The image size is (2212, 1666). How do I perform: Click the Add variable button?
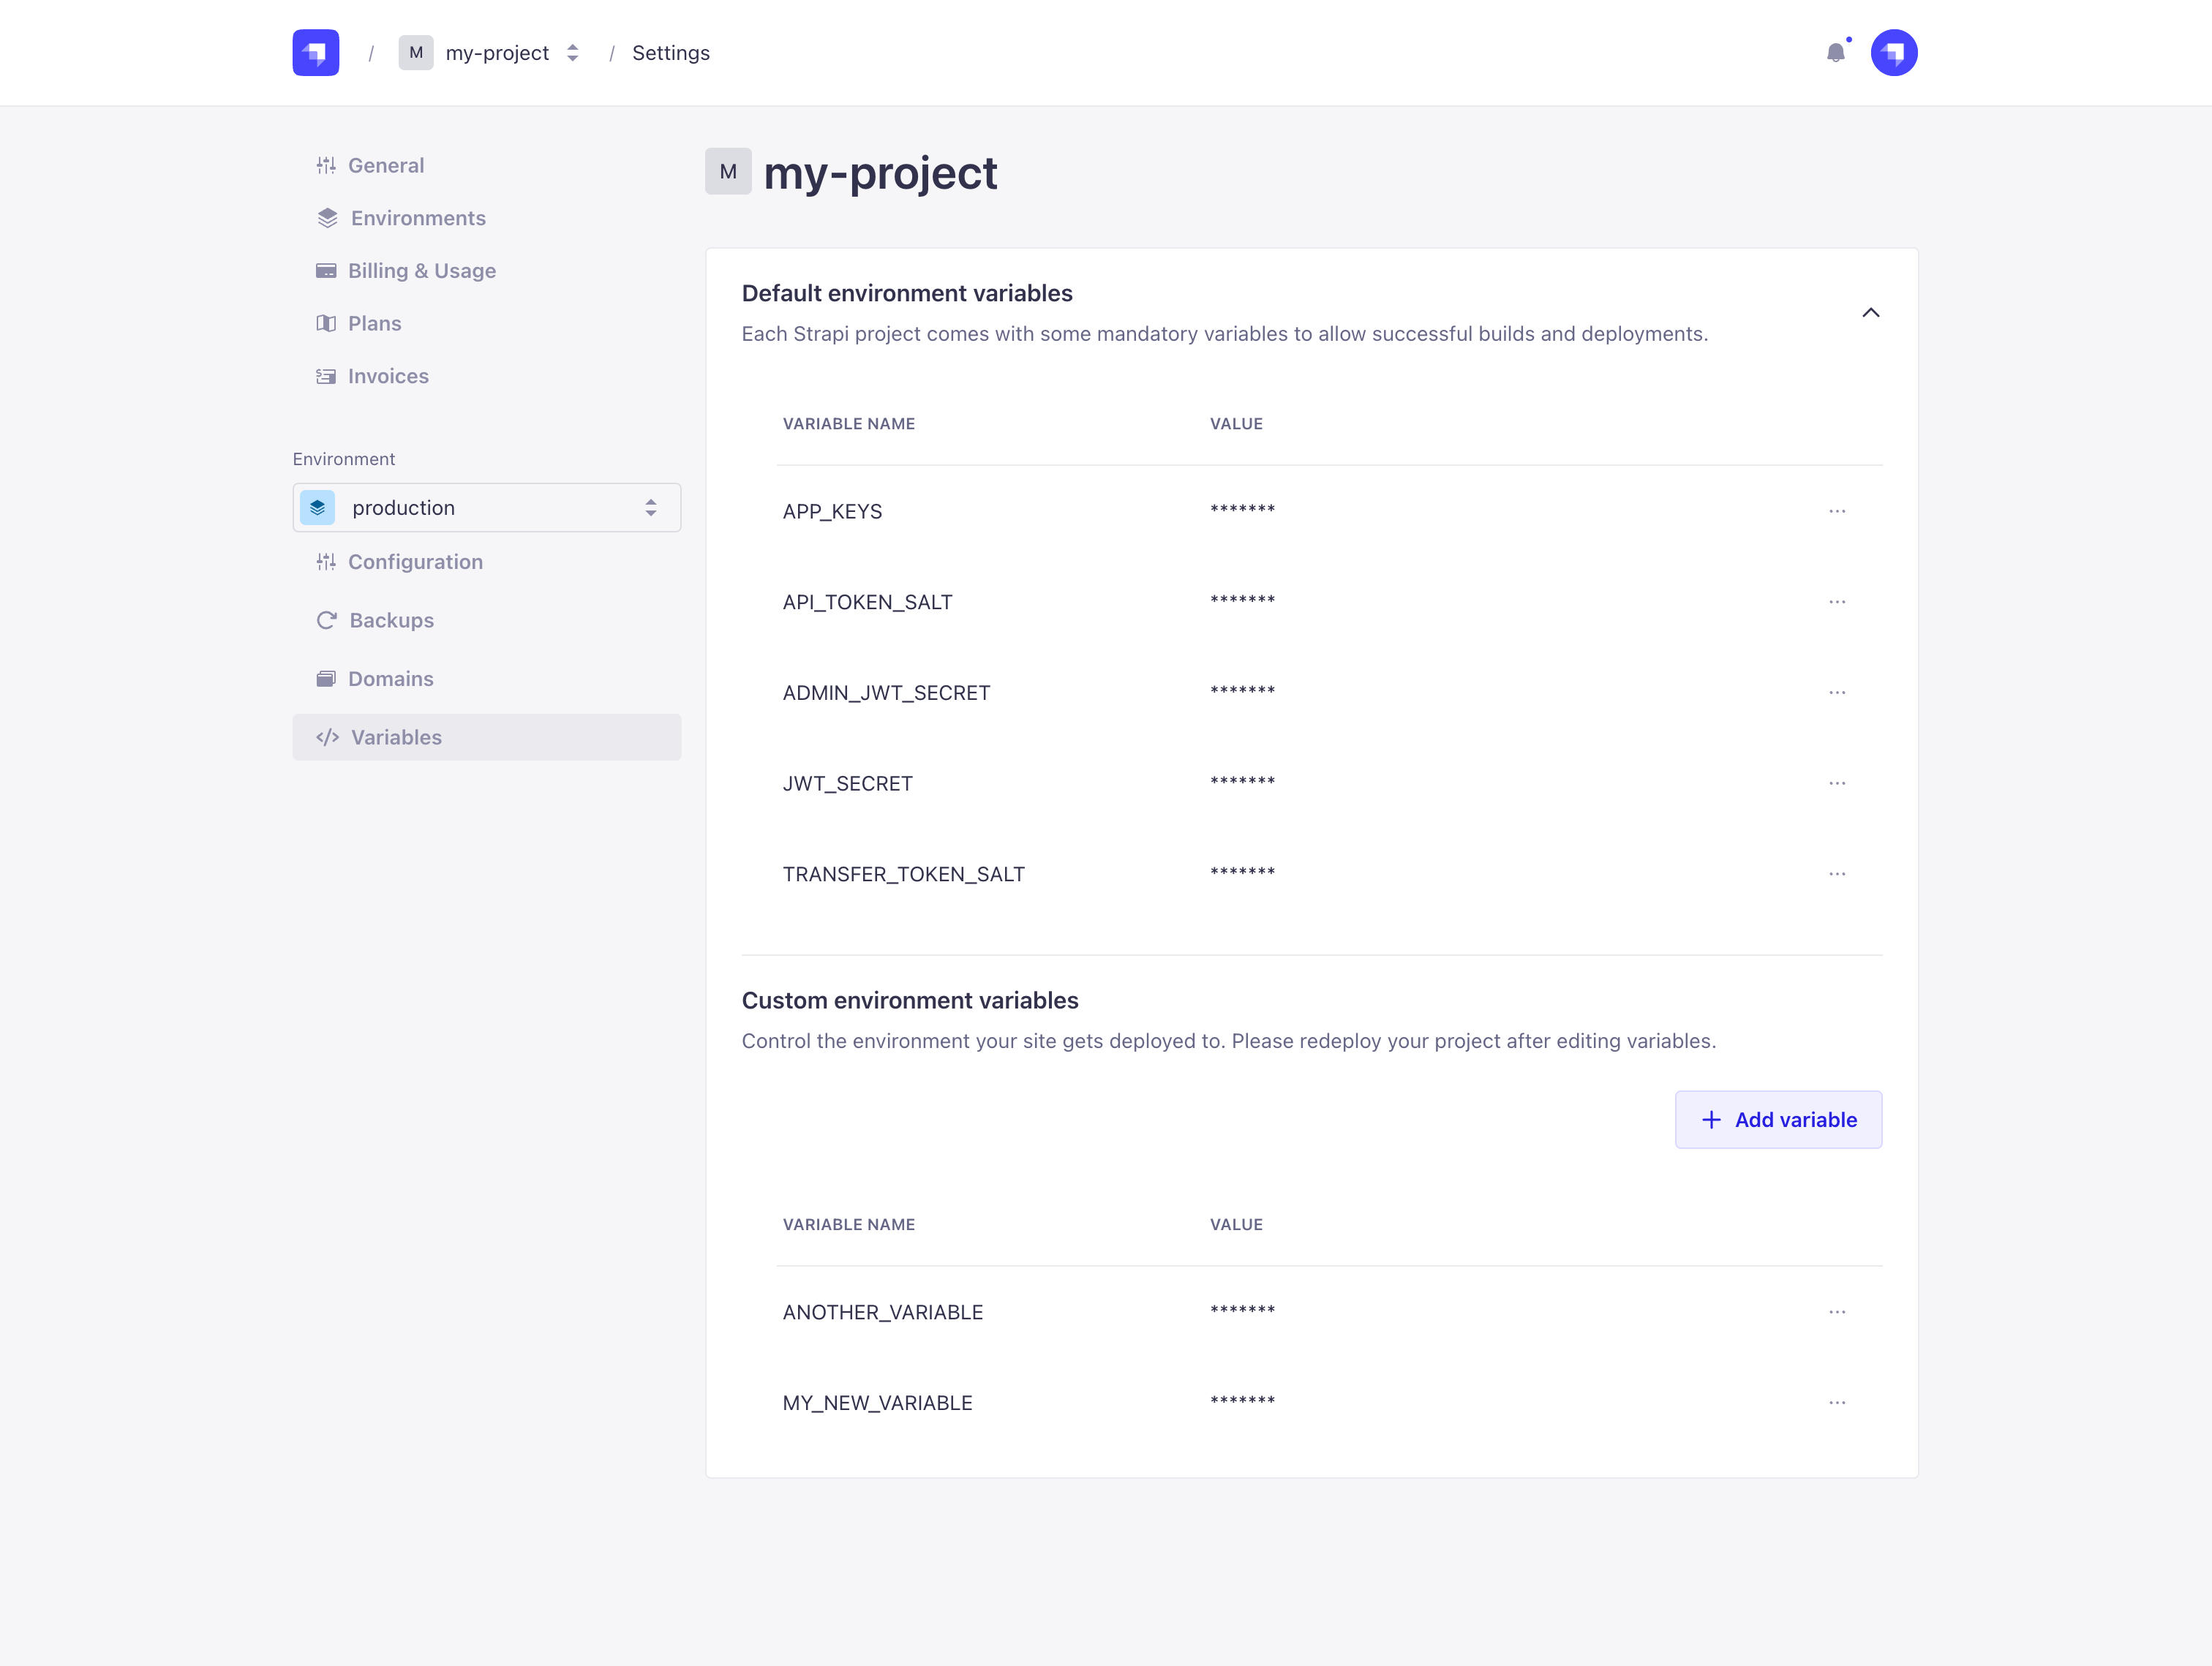pyautogui.click(x=1778, y=1119)
